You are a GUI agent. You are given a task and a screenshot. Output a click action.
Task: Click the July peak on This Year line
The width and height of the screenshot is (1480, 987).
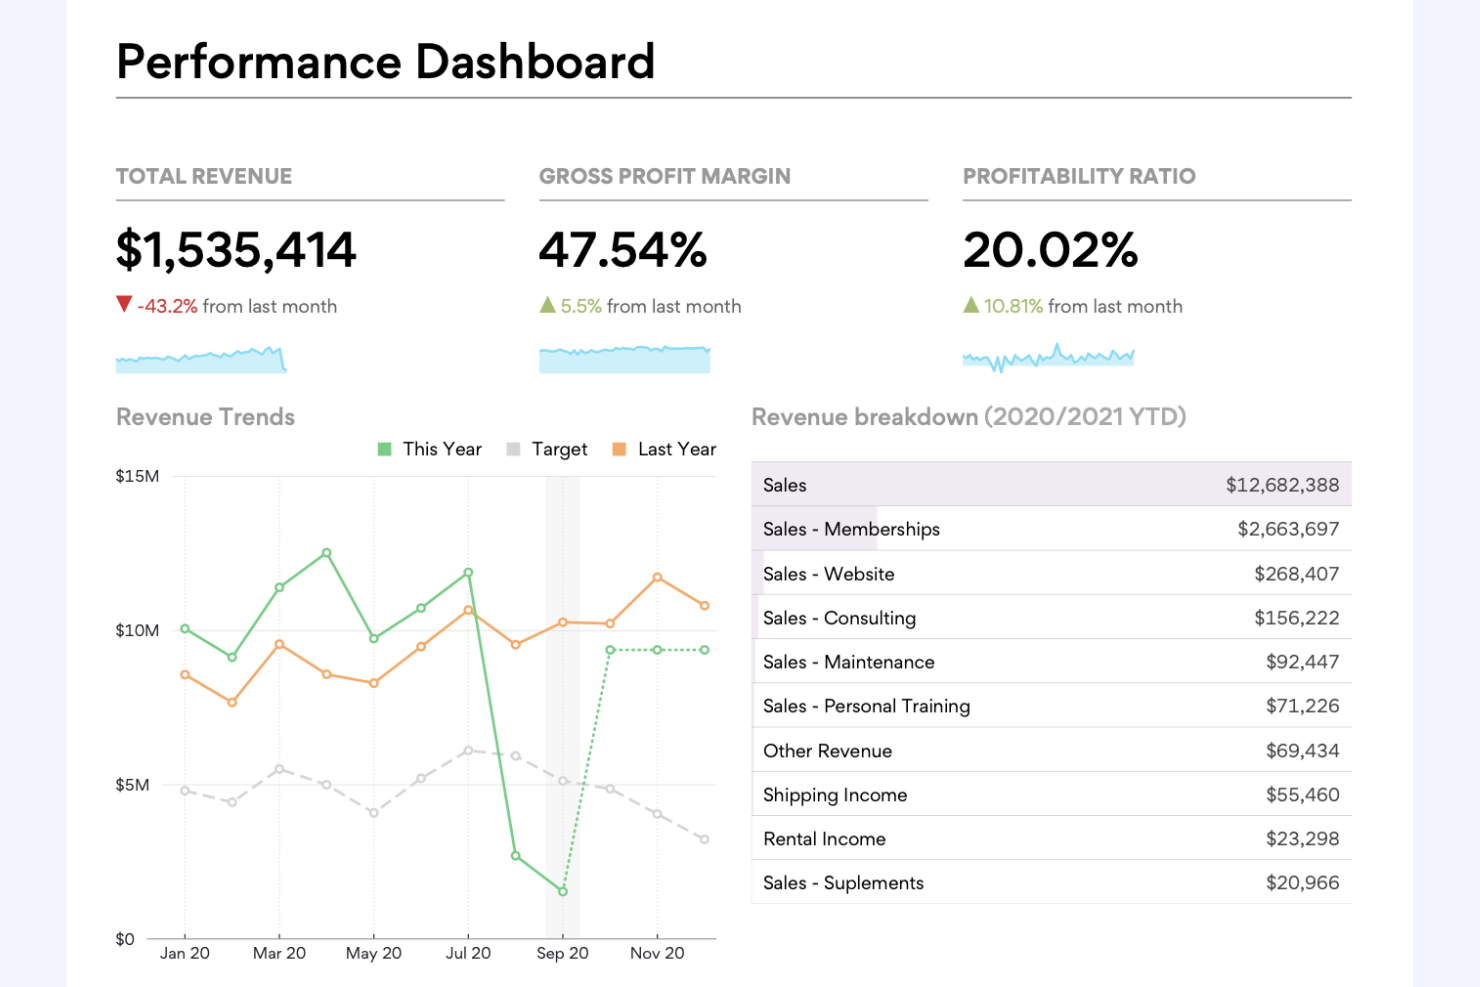[467, 573]
